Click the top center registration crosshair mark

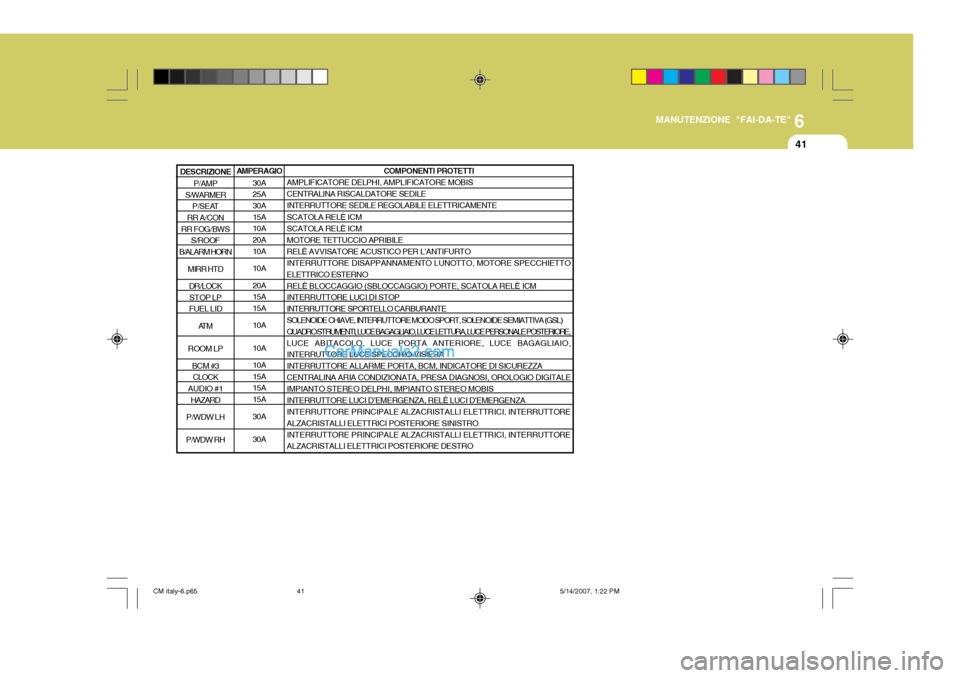[x=480, y=80]
